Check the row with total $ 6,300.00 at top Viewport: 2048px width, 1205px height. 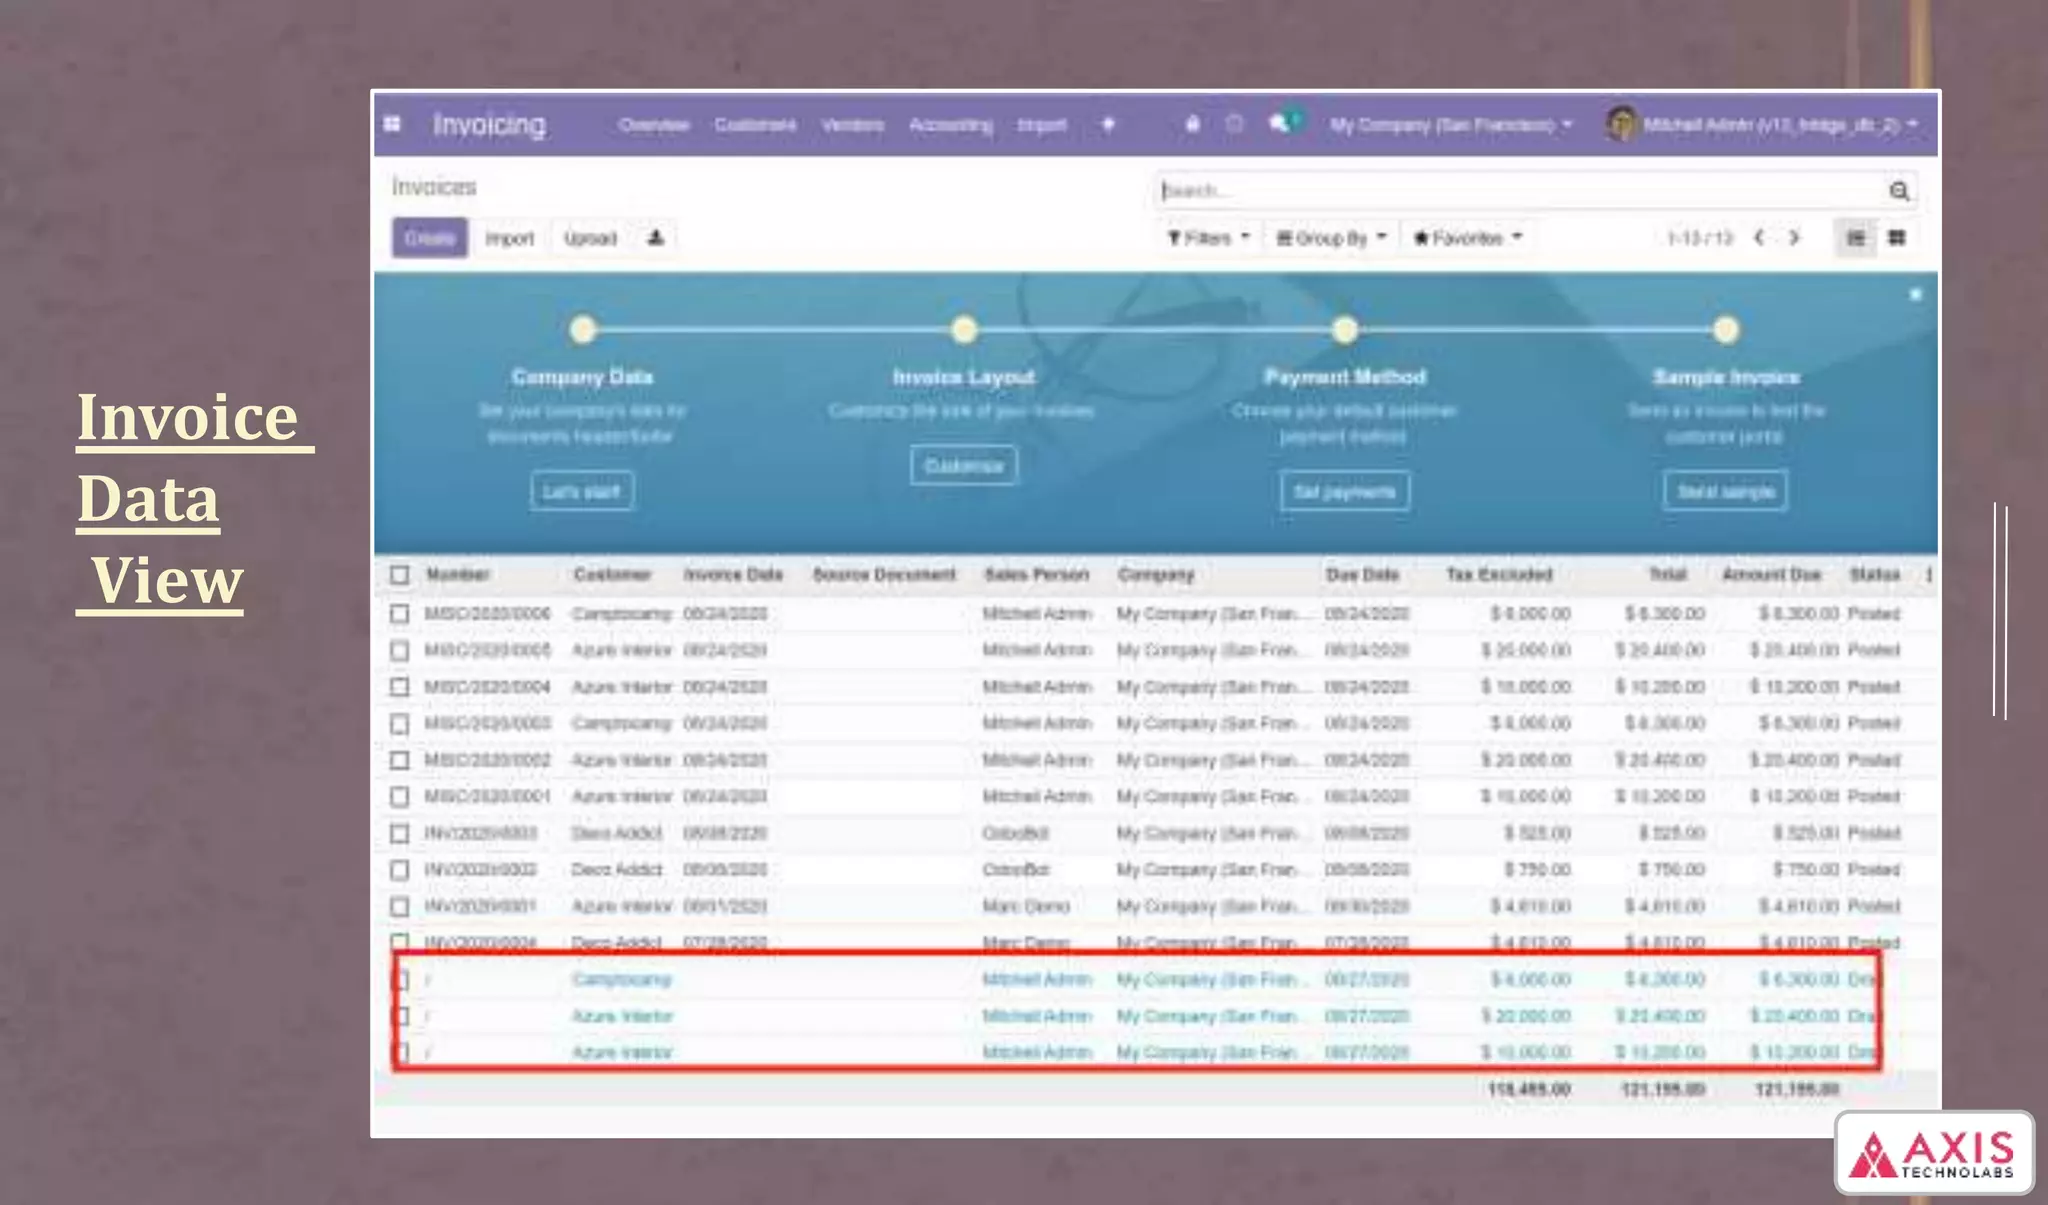[400, 613]
